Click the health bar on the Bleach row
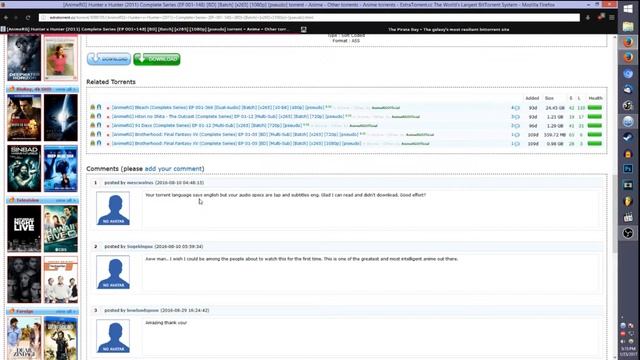The height and width of the screenshot is (360, 640). click(x=595, y=108)
